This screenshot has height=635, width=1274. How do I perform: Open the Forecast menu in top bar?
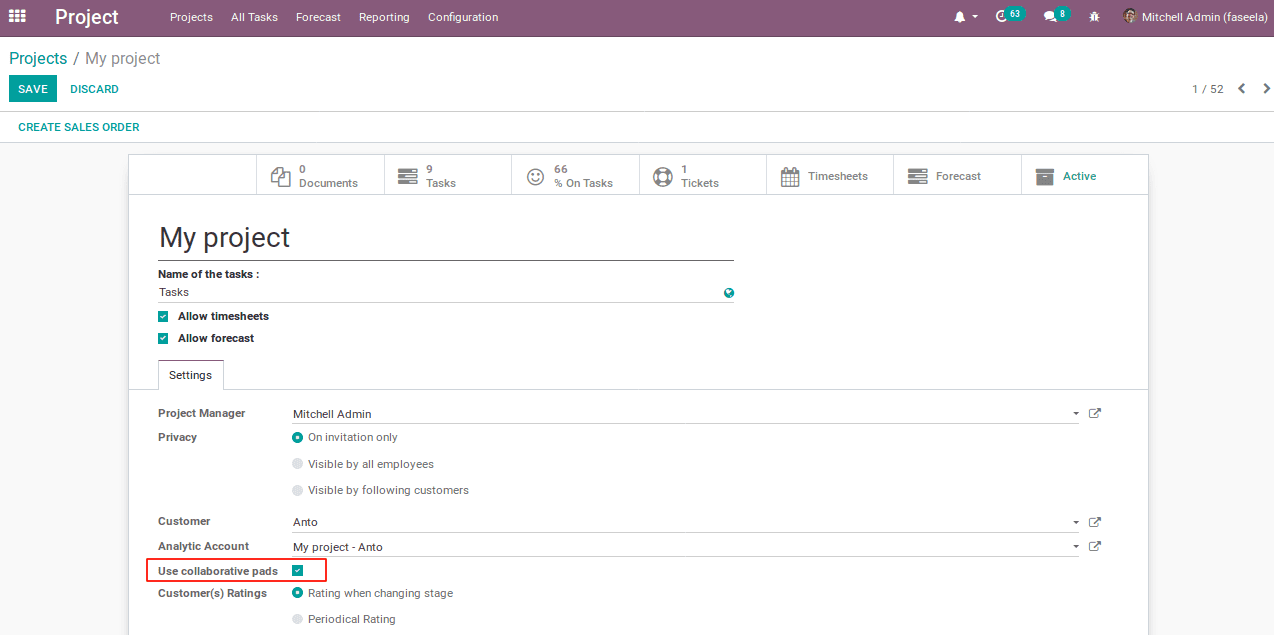pos(318,17)
